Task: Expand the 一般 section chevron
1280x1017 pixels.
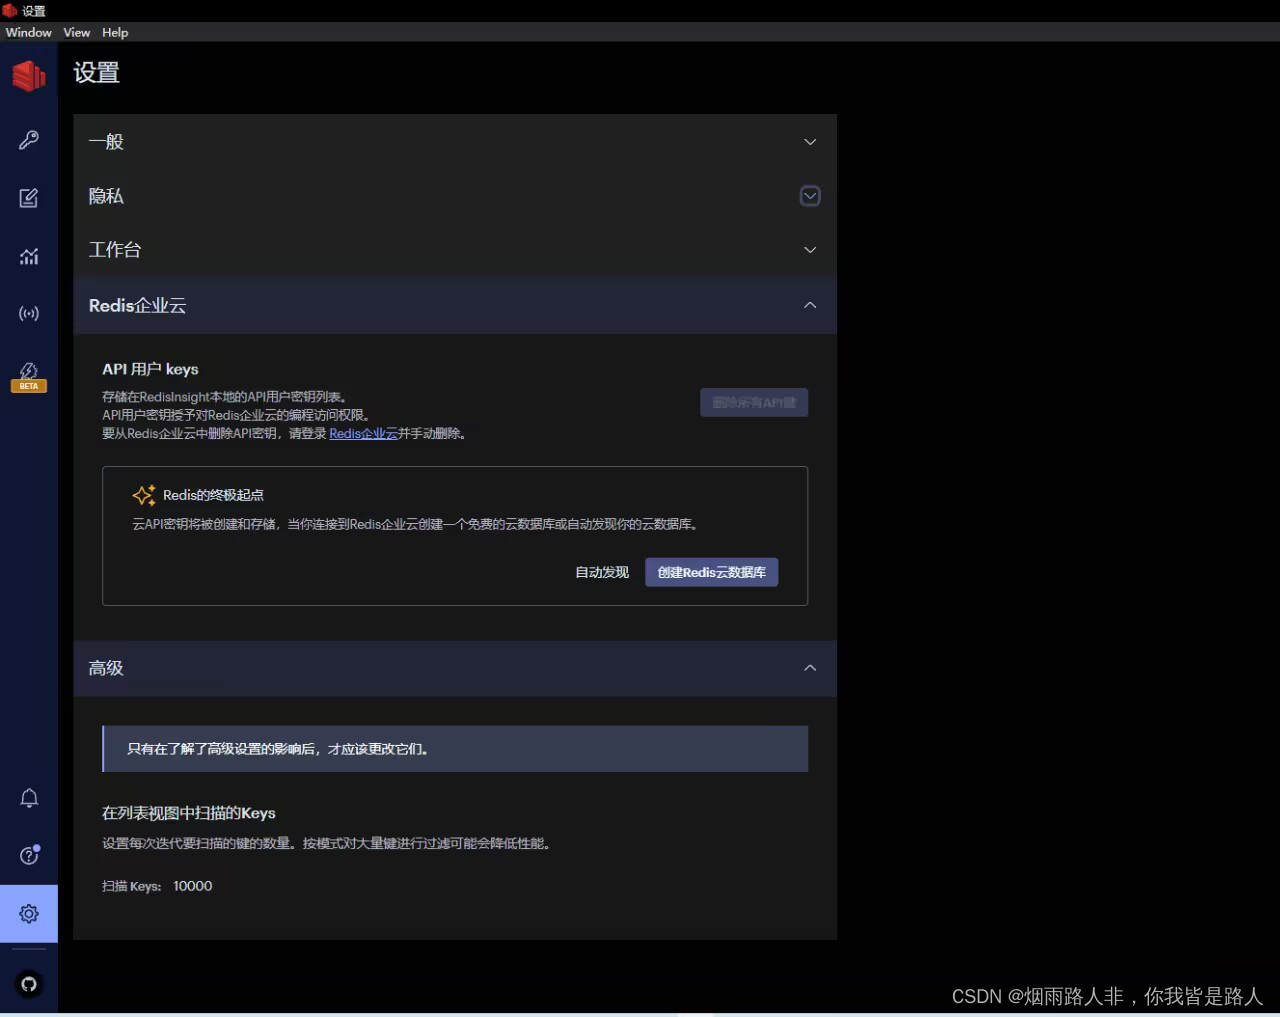Action: (x=810, y=142)
